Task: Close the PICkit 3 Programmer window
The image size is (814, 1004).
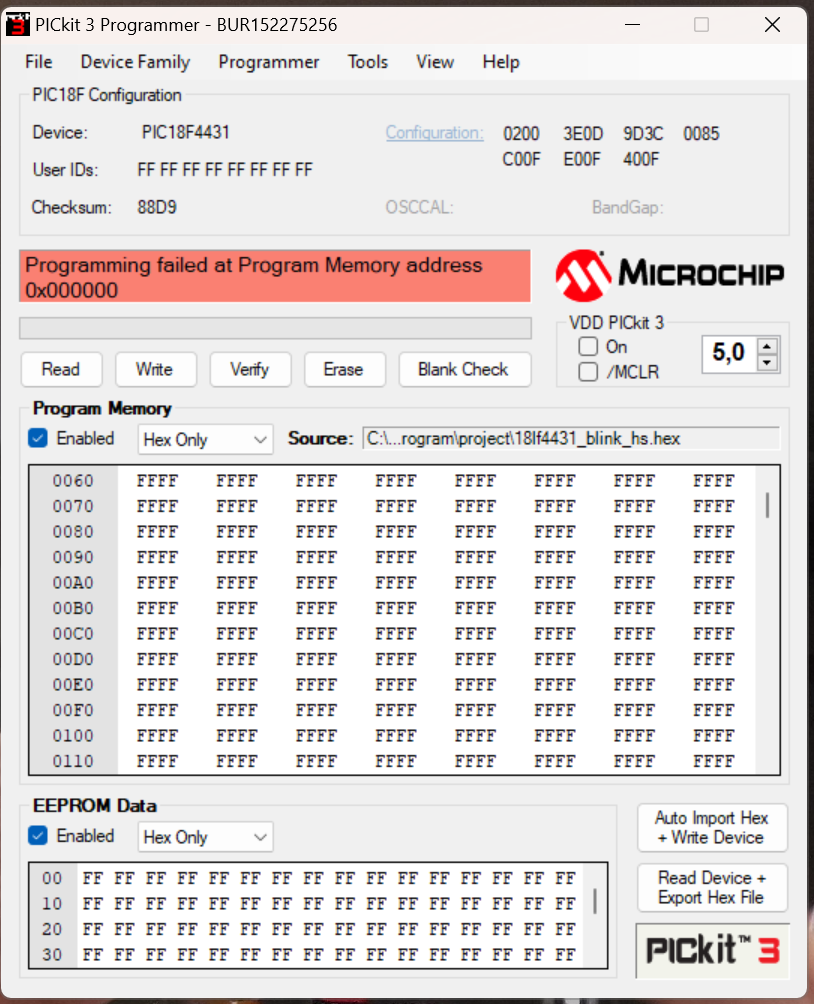Action: tap(772, 25)
